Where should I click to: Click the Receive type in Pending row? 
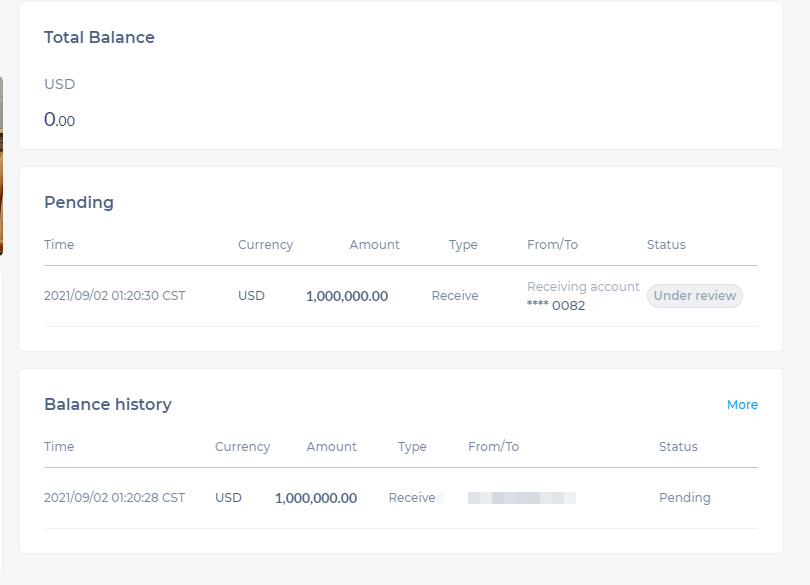pos(455,296)
